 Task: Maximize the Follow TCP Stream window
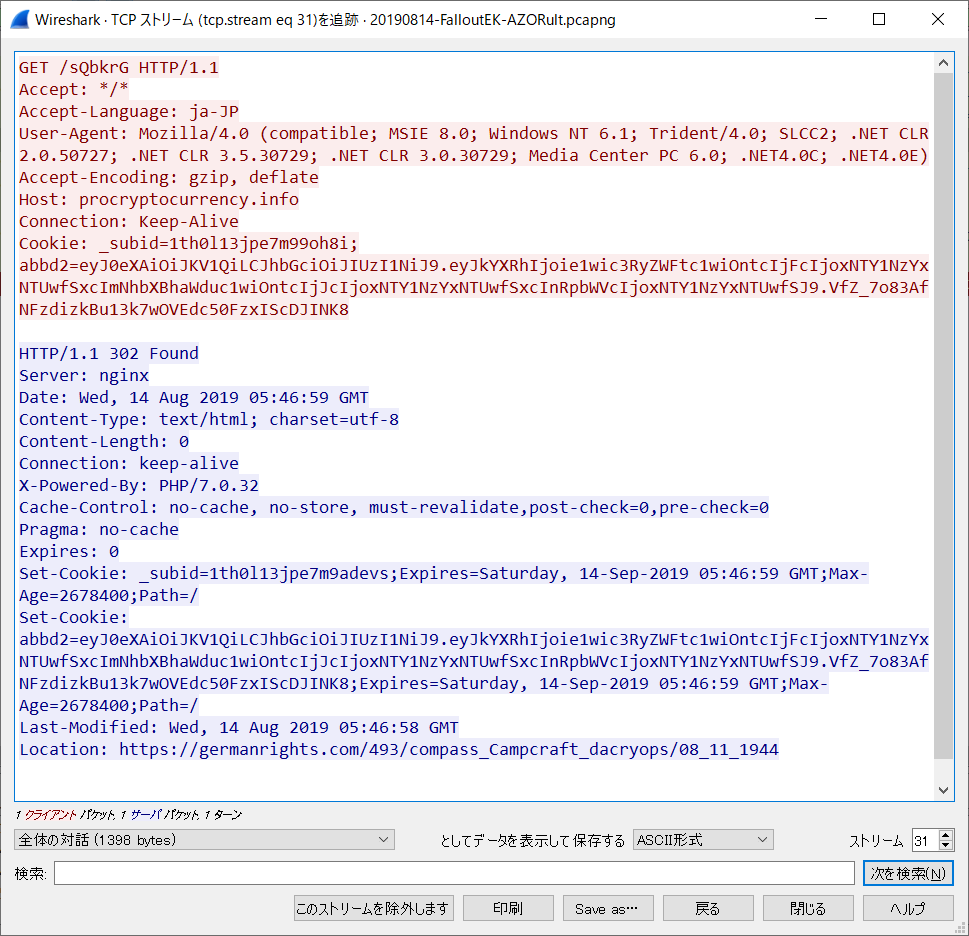(879, 19)
